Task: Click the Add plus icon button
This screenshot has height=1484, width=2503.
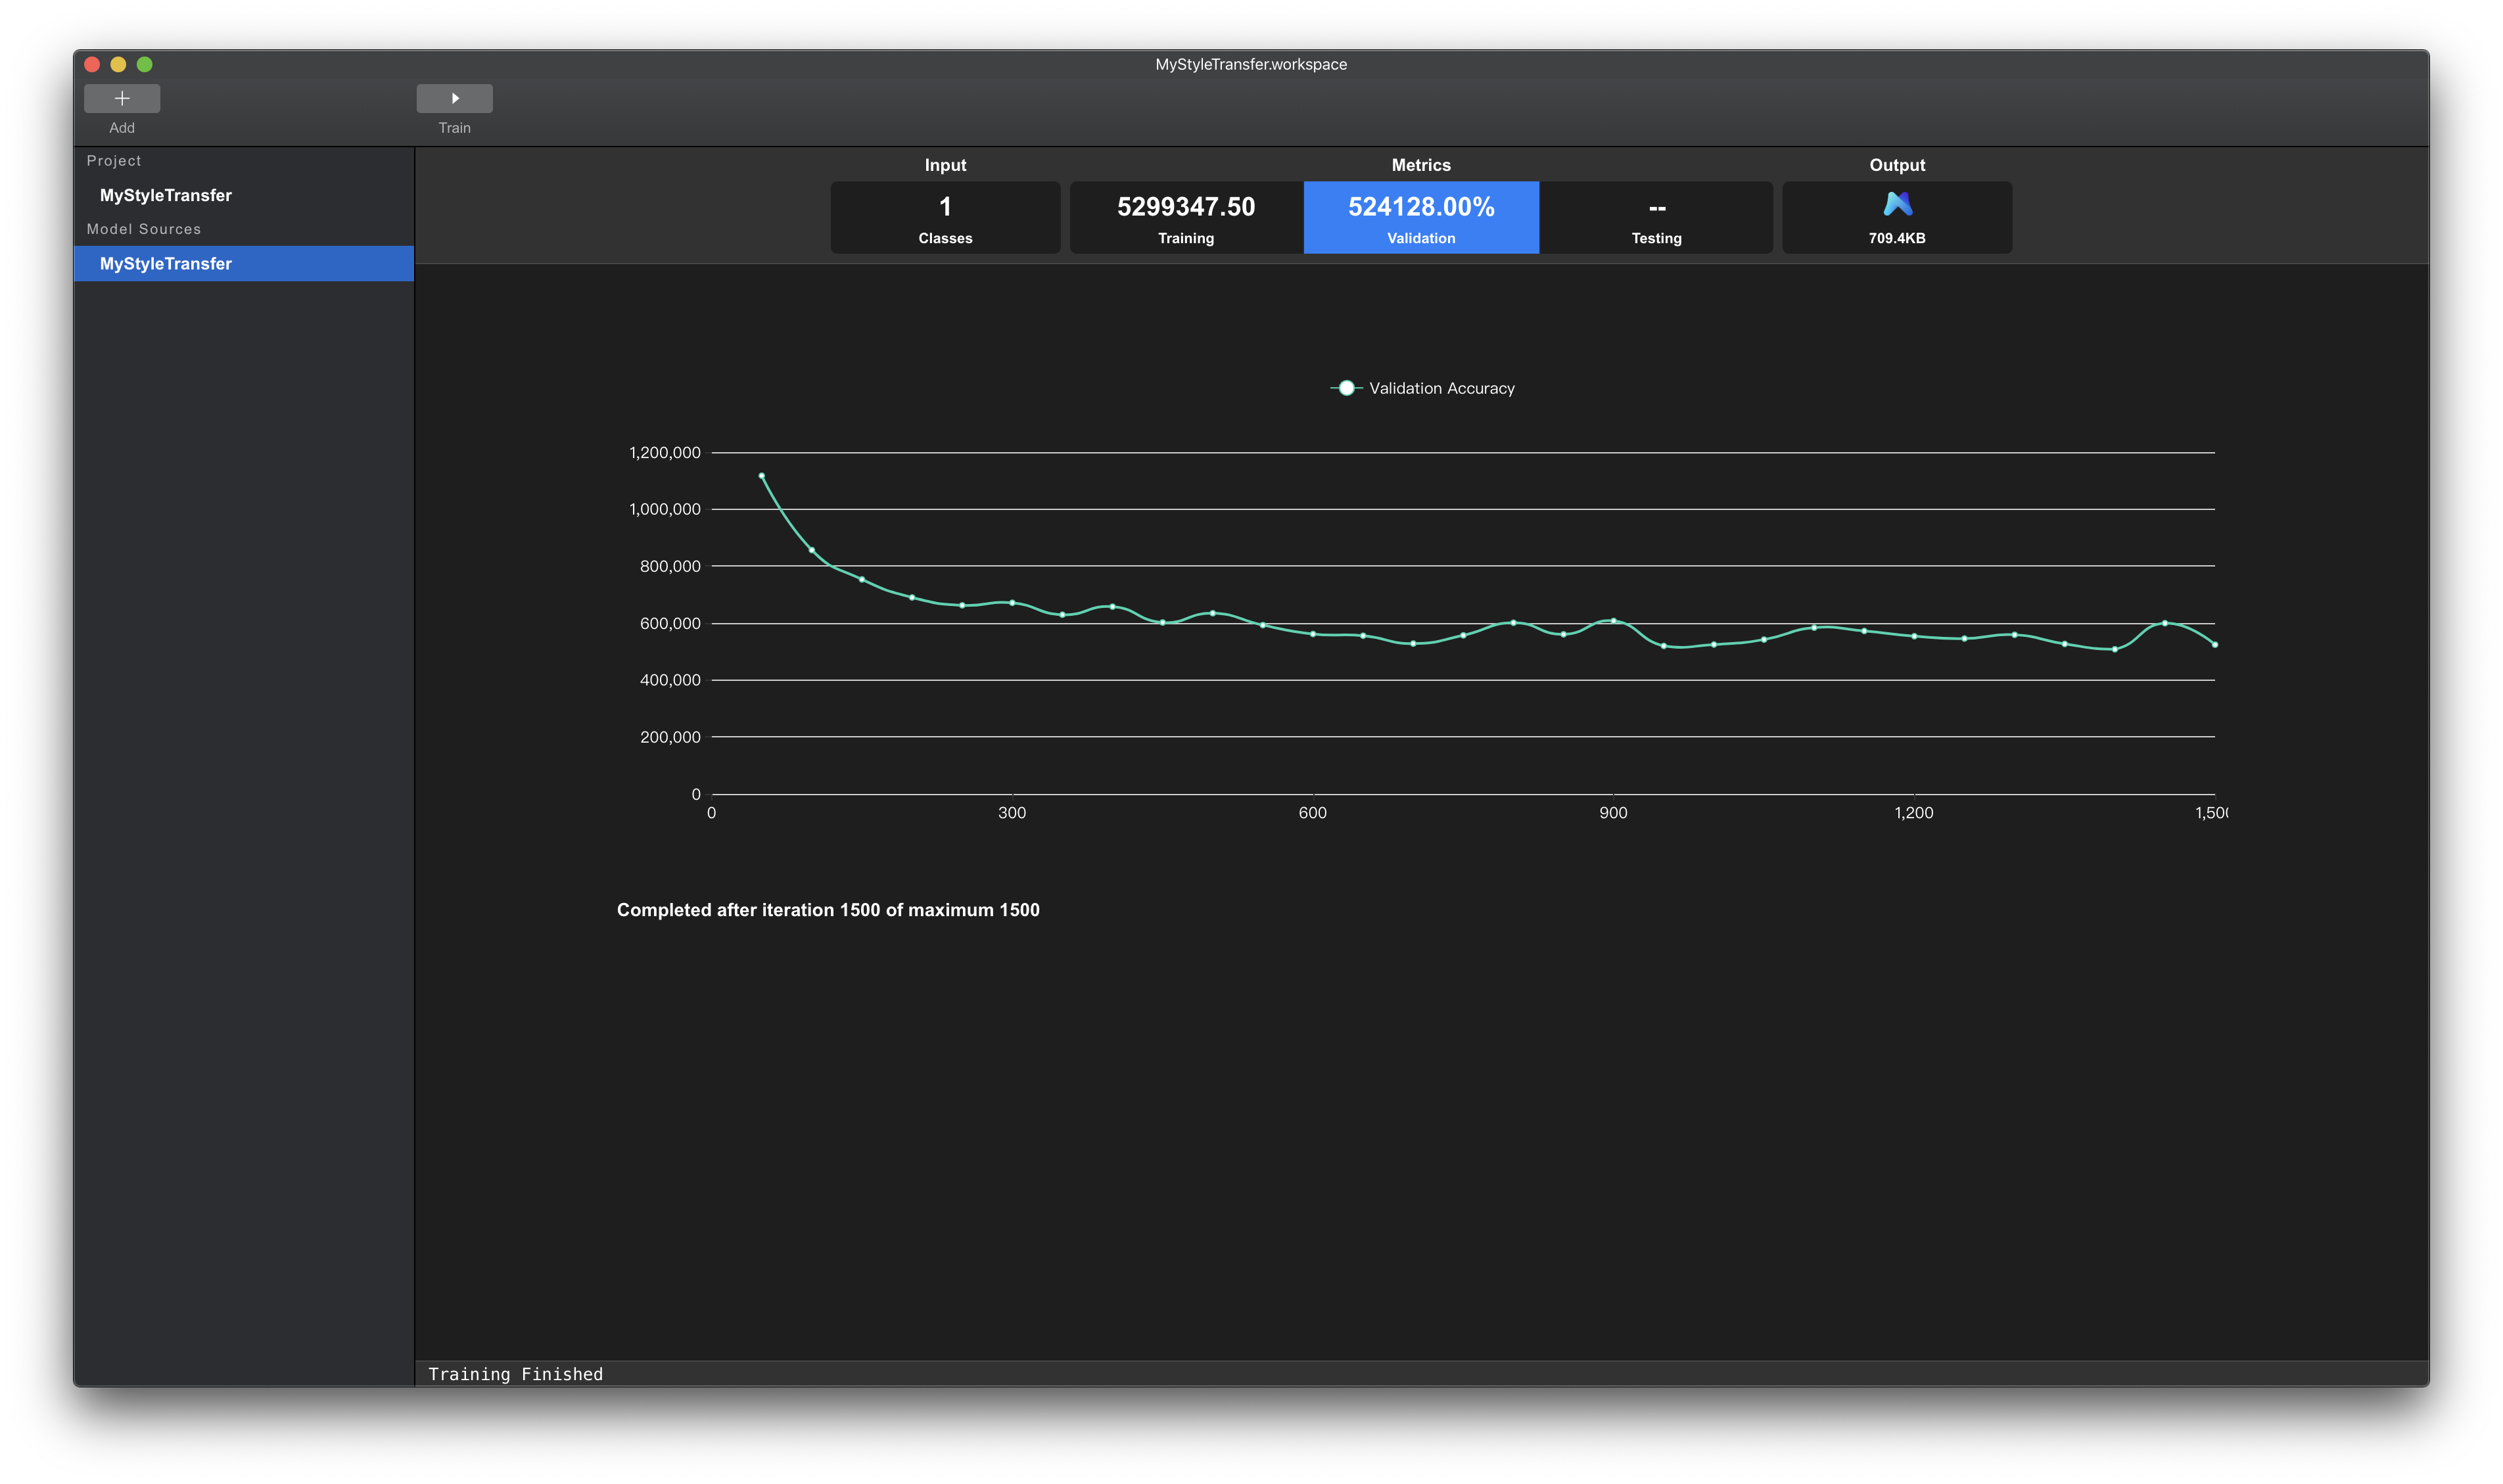Action: [122, 98]
